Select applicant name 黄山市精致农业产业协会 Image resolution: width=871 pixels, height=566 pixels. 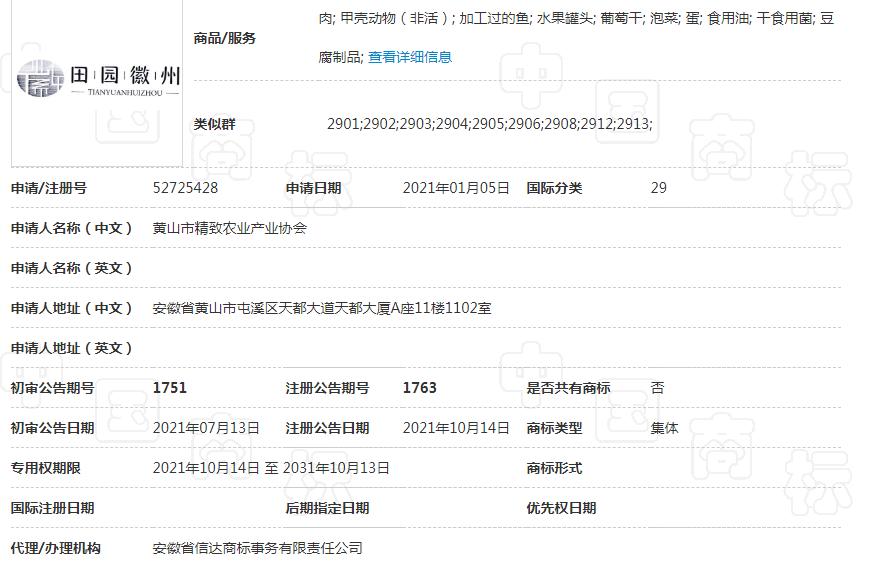coord(229,228)
